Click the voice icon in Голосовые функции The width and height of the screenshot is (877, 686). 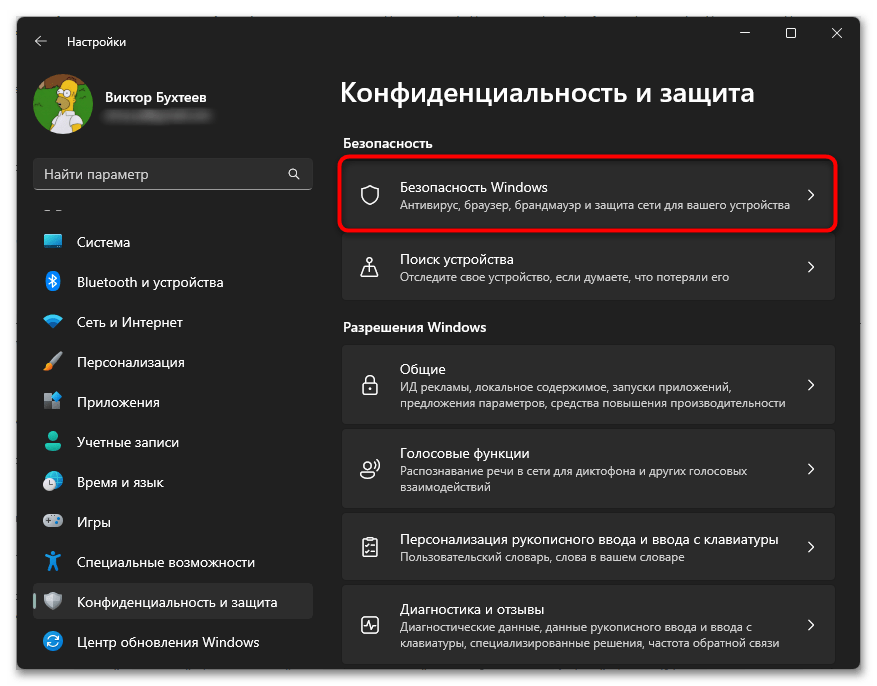(x=370, y=469)
